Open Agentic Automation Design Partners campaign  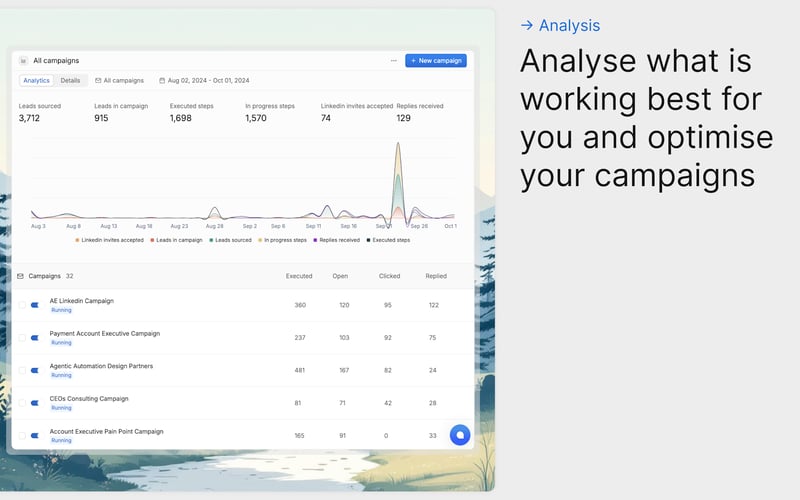coord(101,366)
